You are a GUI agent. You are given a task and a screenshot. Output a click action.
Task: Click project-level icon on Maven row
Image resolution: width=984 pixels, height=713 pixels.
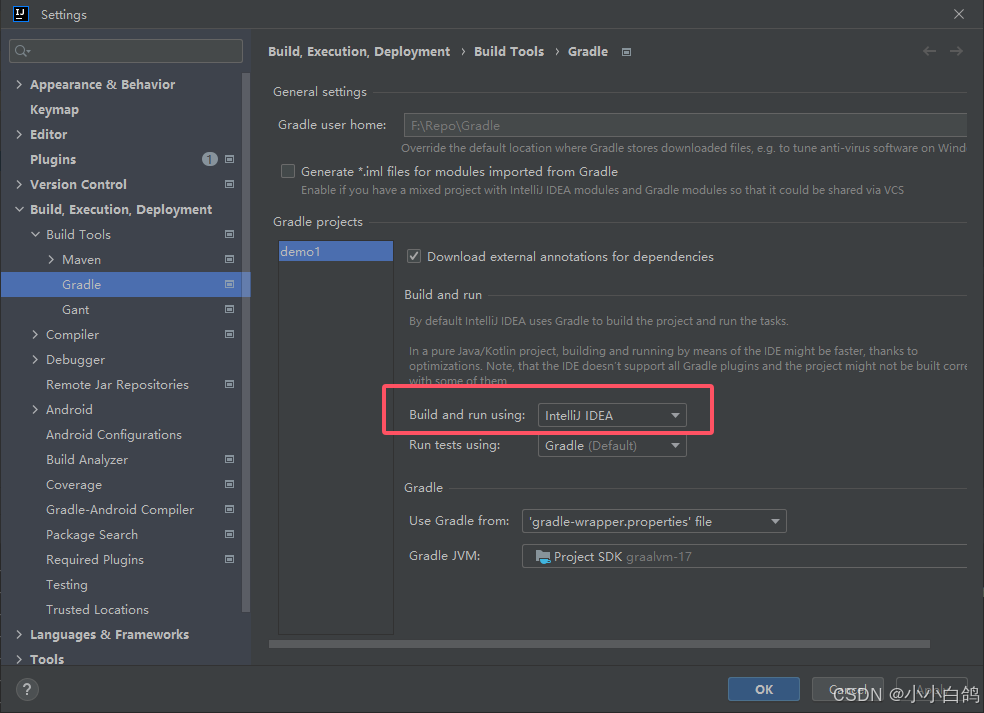(x=230, y=259)
